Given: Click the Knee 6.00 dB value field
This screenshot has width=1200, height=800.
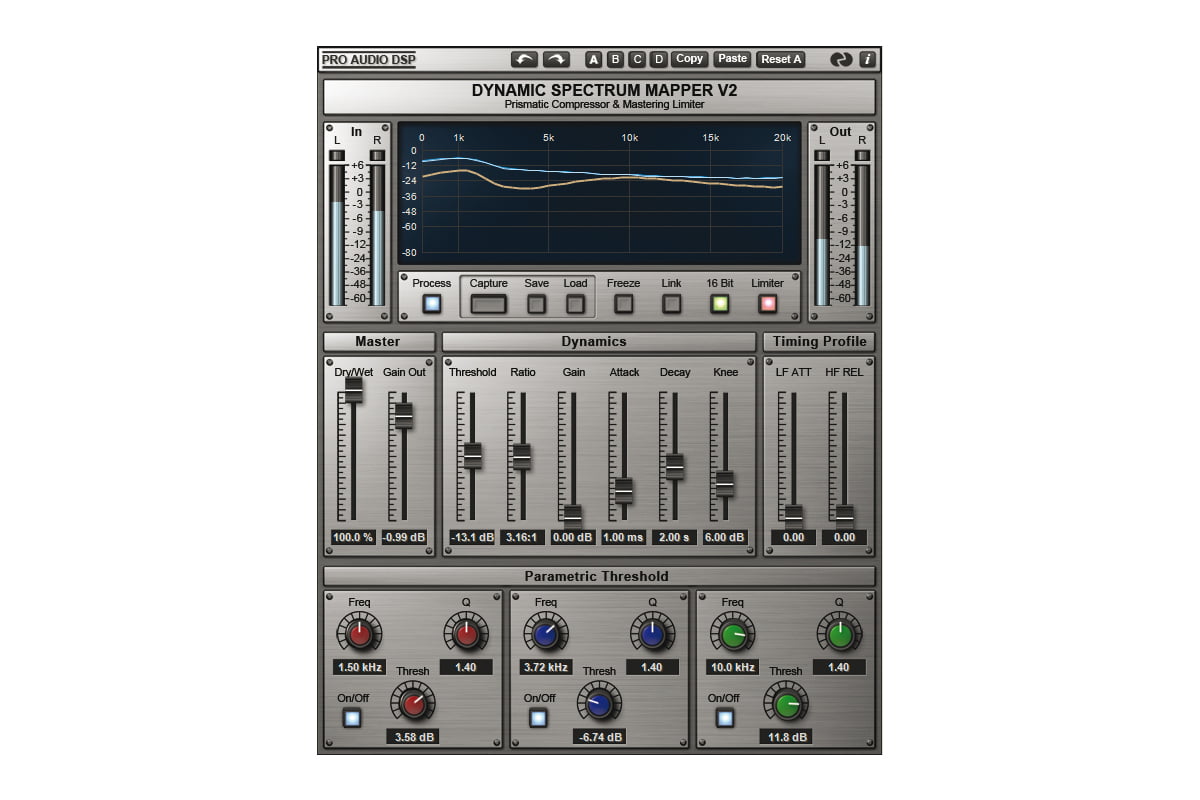Looking at the screenshot, I should pyautogui.click(x=725, y=537).
